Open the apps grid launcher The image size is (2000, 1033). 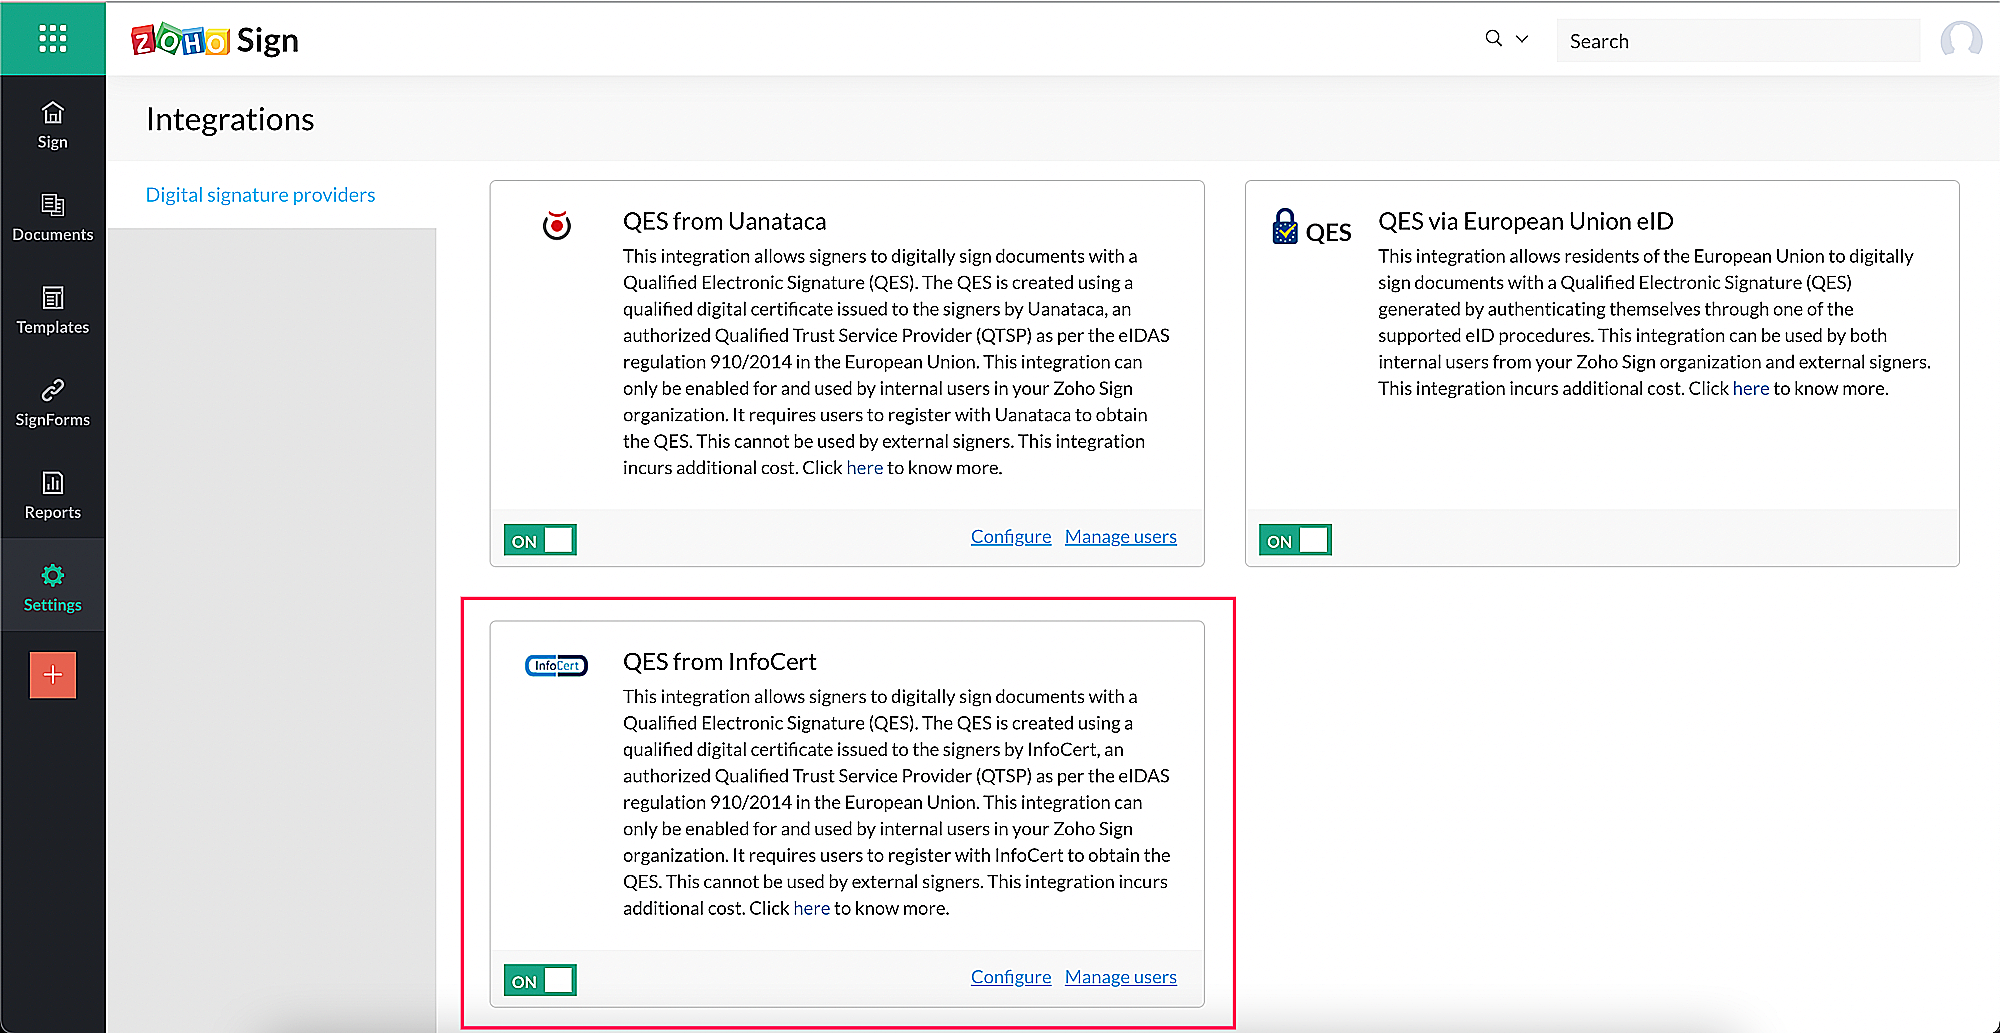(x=52, y=39)
